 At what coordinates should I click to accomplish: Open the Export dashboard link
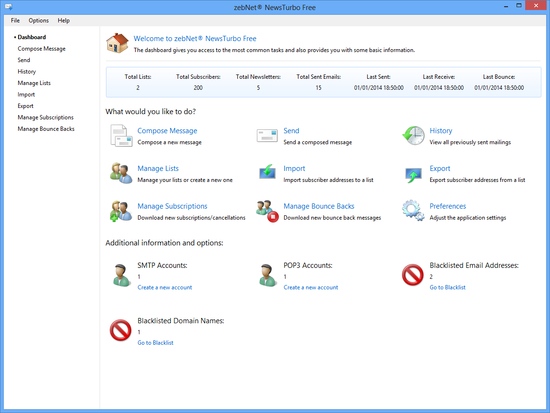(440, 168)
